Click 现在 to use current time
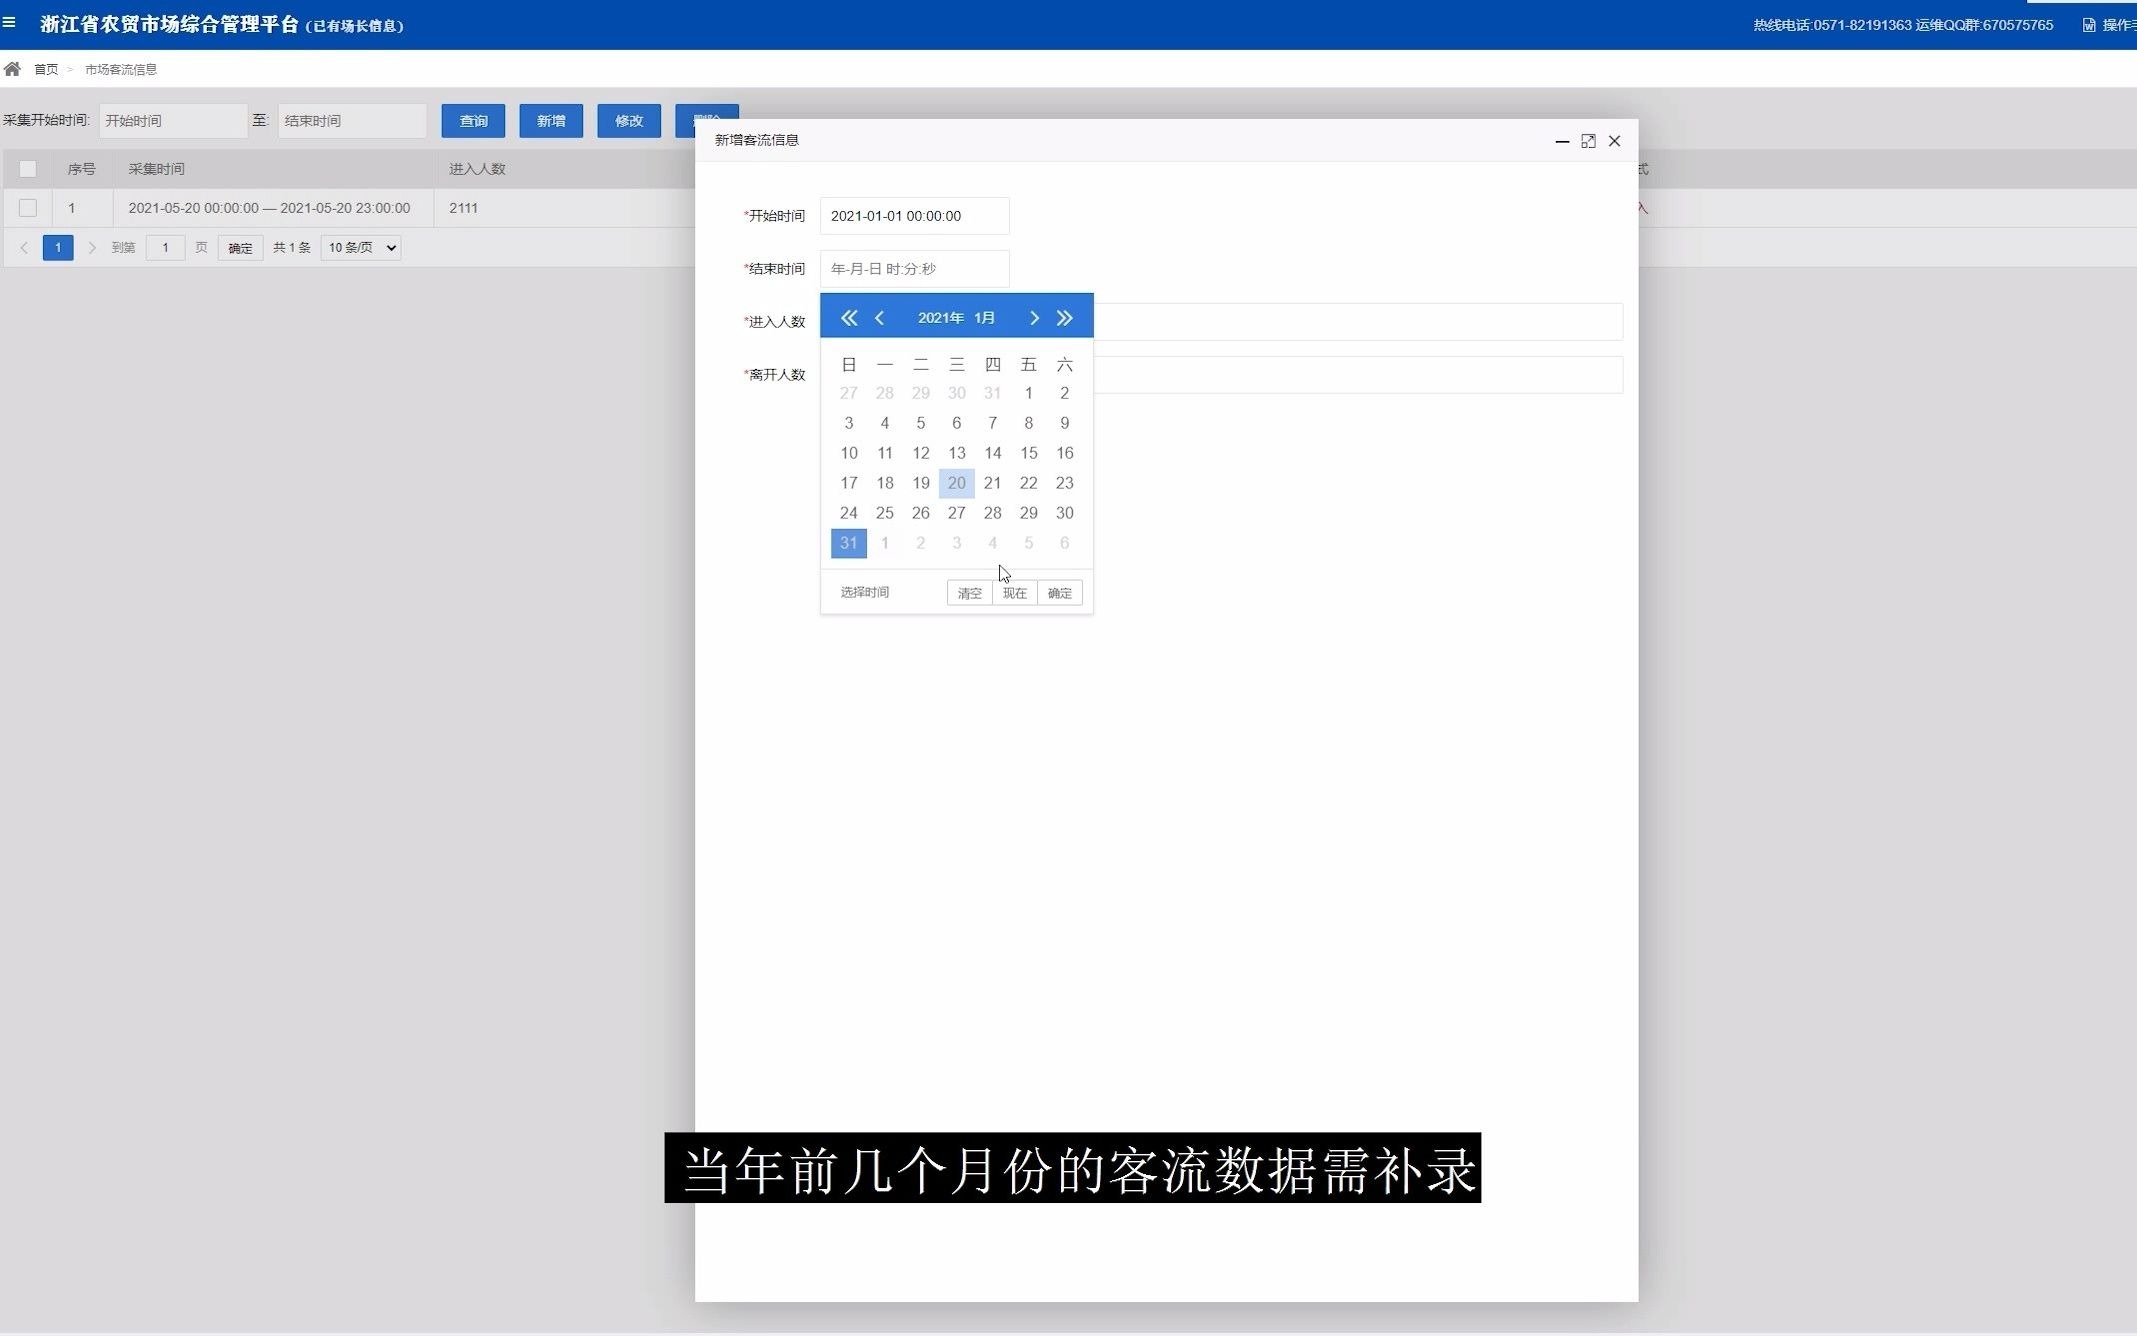Screen dimensions: 2137x1336 [x=1014, y=592]
